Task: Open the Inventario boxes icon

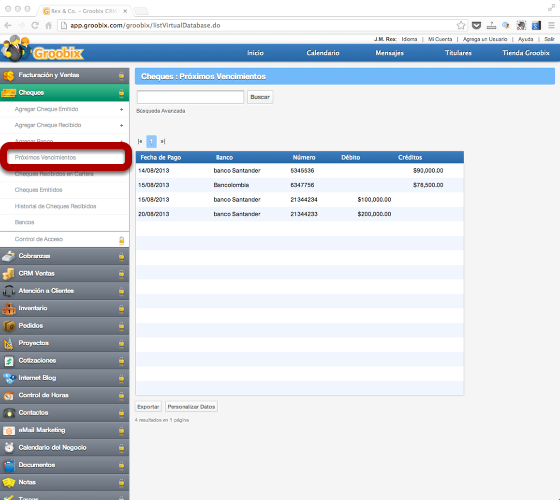Action: 9,308
